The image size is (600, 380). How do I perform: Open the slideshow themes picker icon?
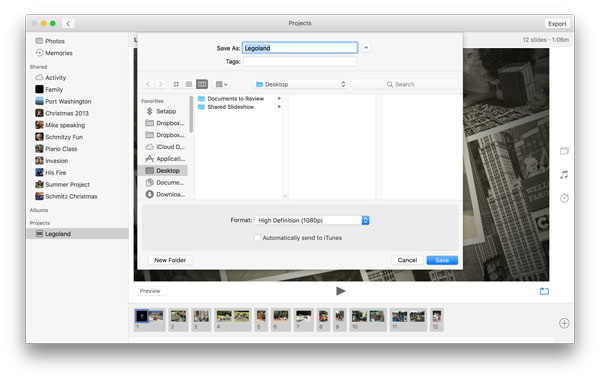[x=564, y=151]
